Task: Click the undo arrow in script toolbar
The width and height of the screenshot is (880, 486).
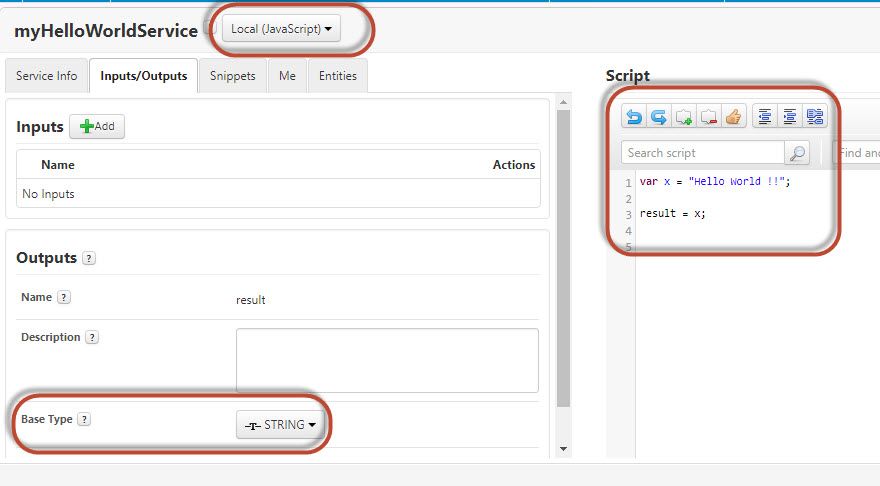Action: 634,117
